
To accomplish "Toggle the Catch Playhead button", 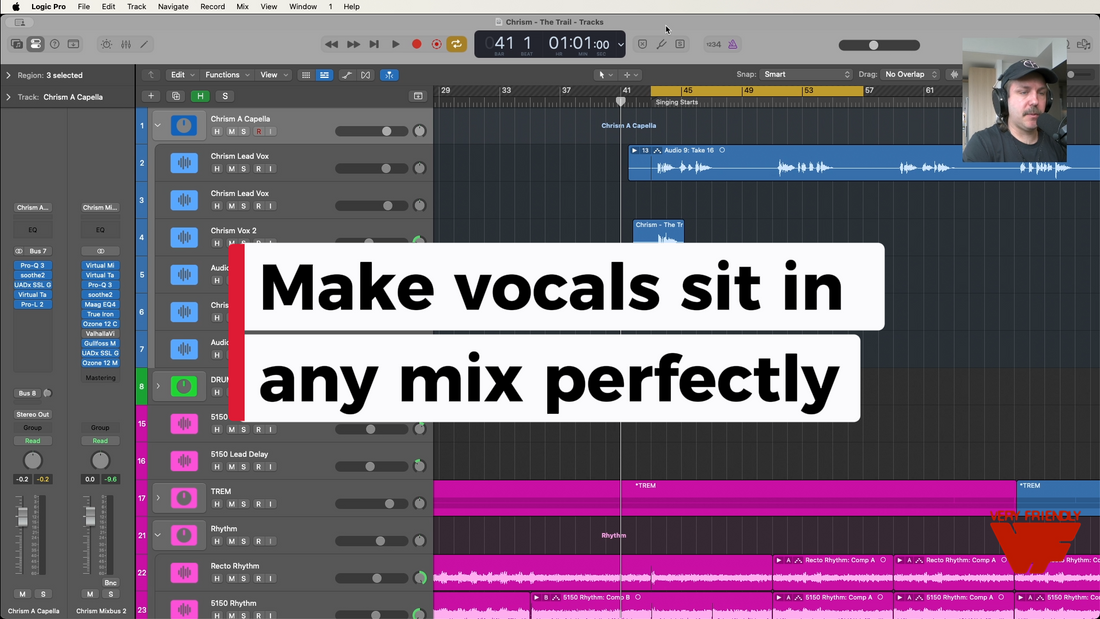I will [389, 74].
